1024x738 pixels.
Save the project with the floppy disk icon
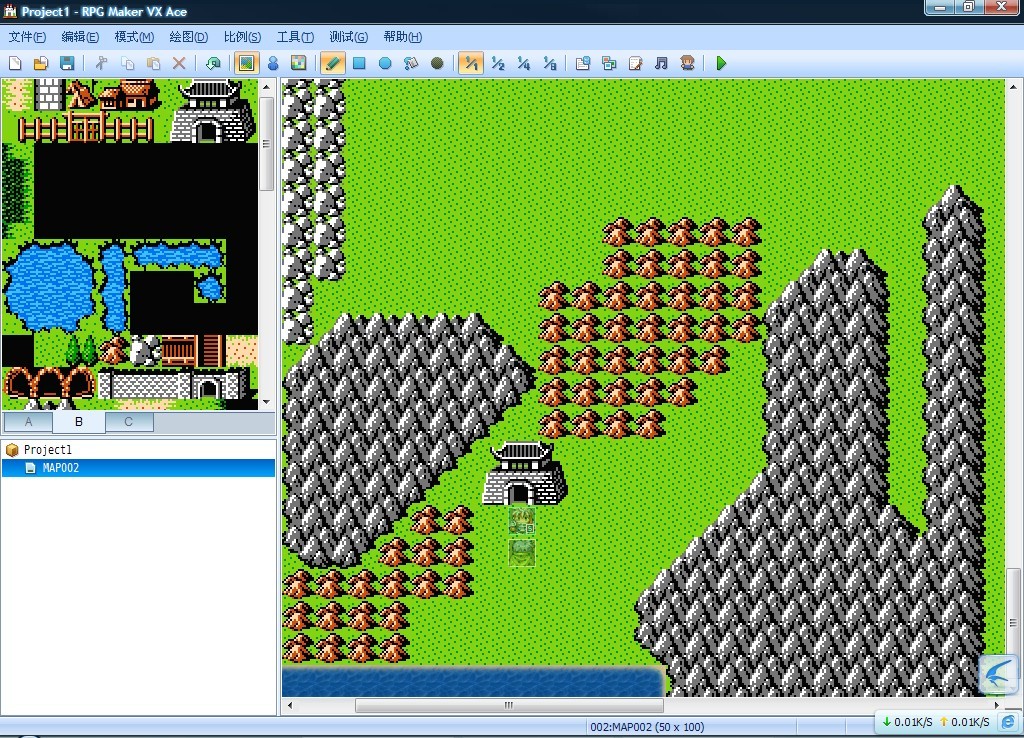[x=67, y=63]
